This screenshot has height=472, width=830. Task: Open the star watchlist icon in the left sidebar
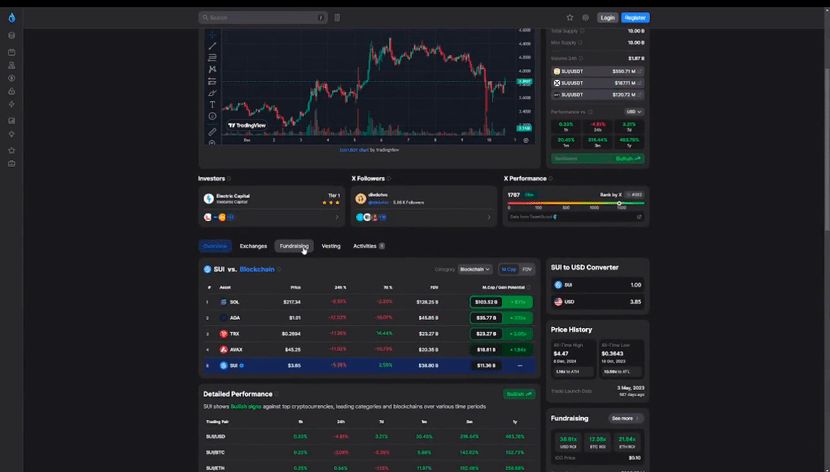point(12,151)
